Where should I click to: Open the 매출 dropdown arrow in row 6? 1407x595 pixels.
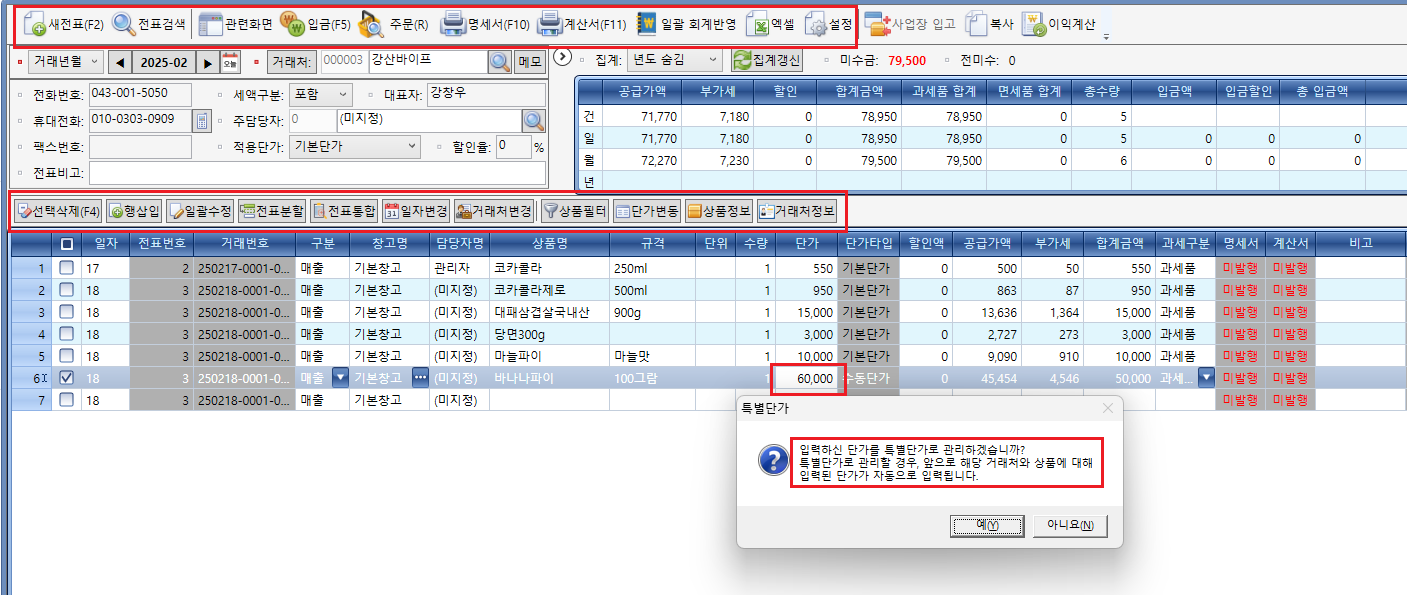pos(339,378)
